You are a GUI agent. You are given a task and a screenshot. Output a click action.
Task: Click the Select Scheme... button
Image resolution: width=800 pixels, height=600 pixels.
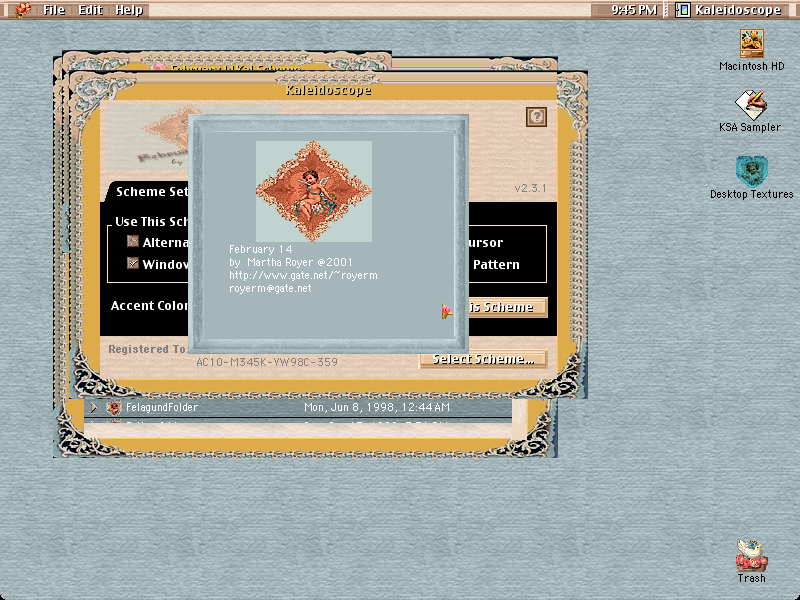click(x=483, y=359)
